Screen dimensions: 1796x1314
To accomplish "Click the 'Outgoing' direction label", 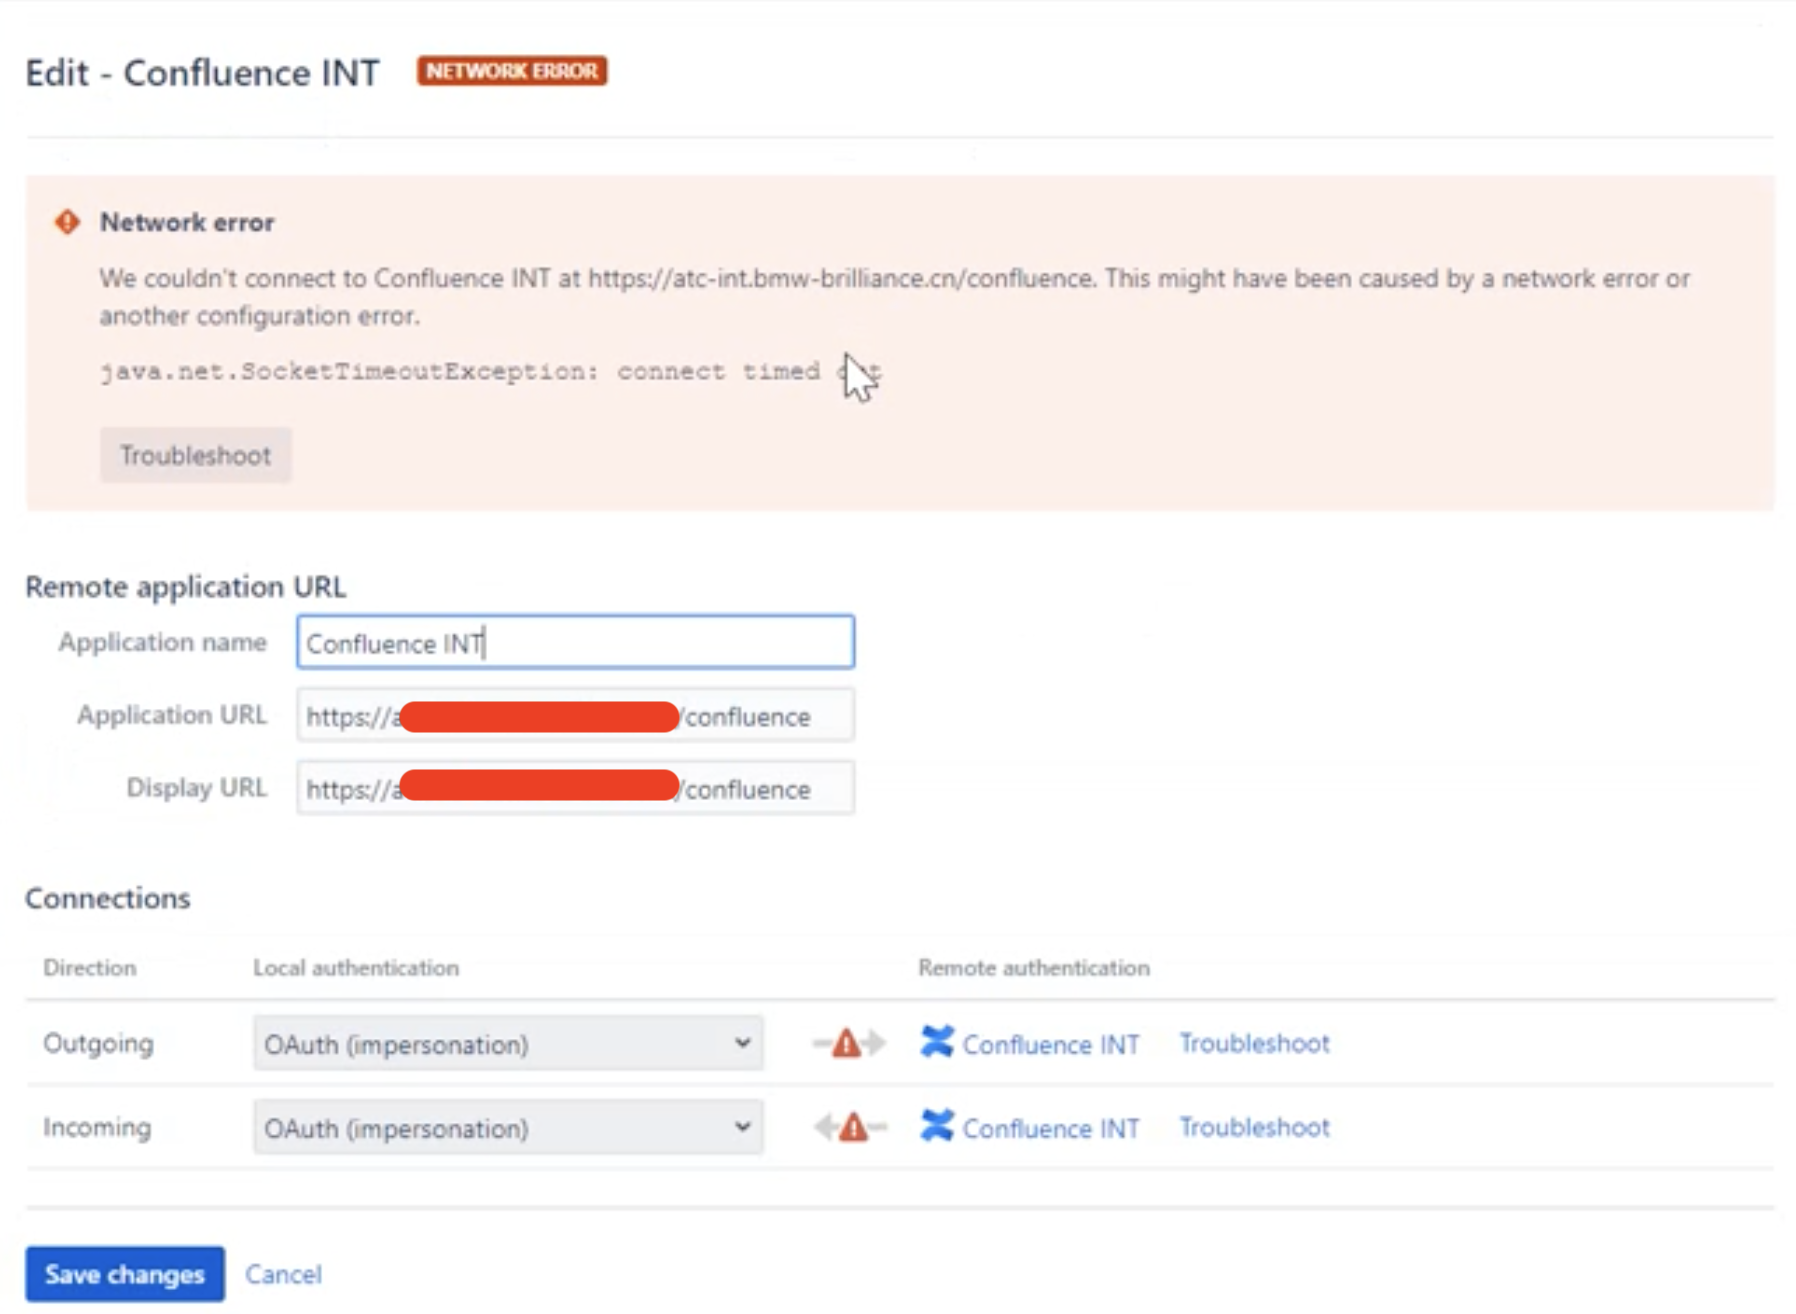I will 98,1043.
